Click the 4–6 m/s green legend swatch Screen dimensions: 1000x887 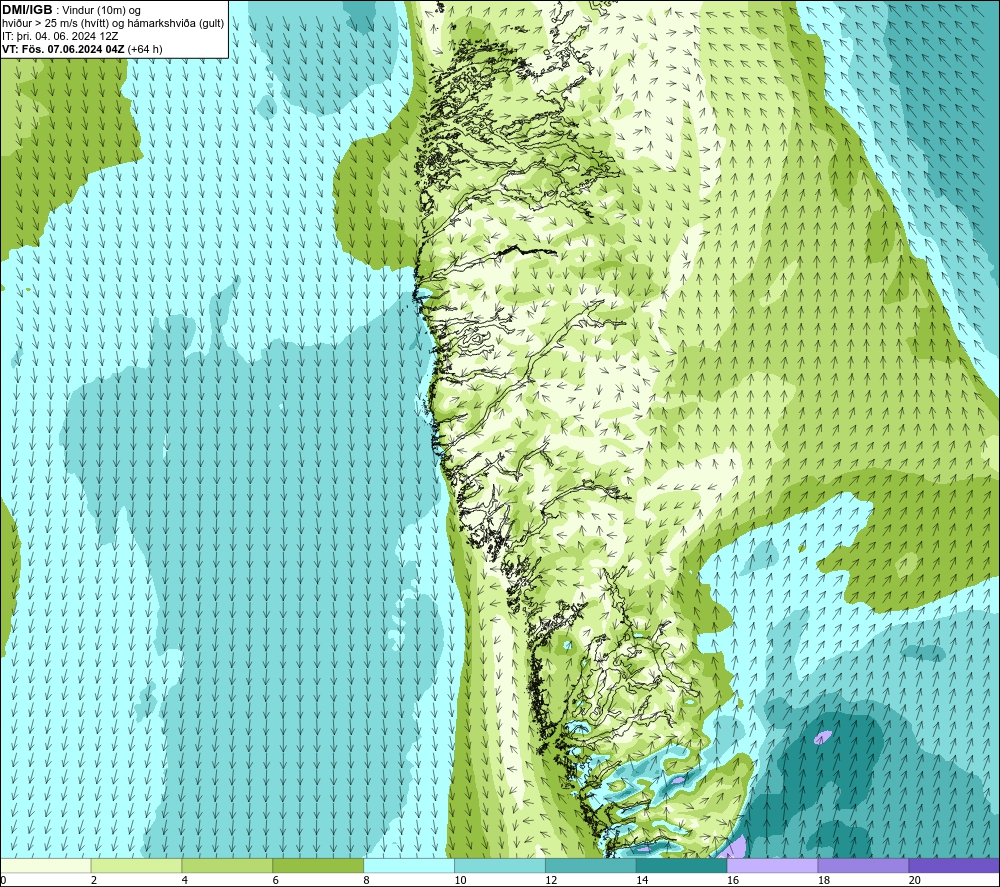pos(227,866)
